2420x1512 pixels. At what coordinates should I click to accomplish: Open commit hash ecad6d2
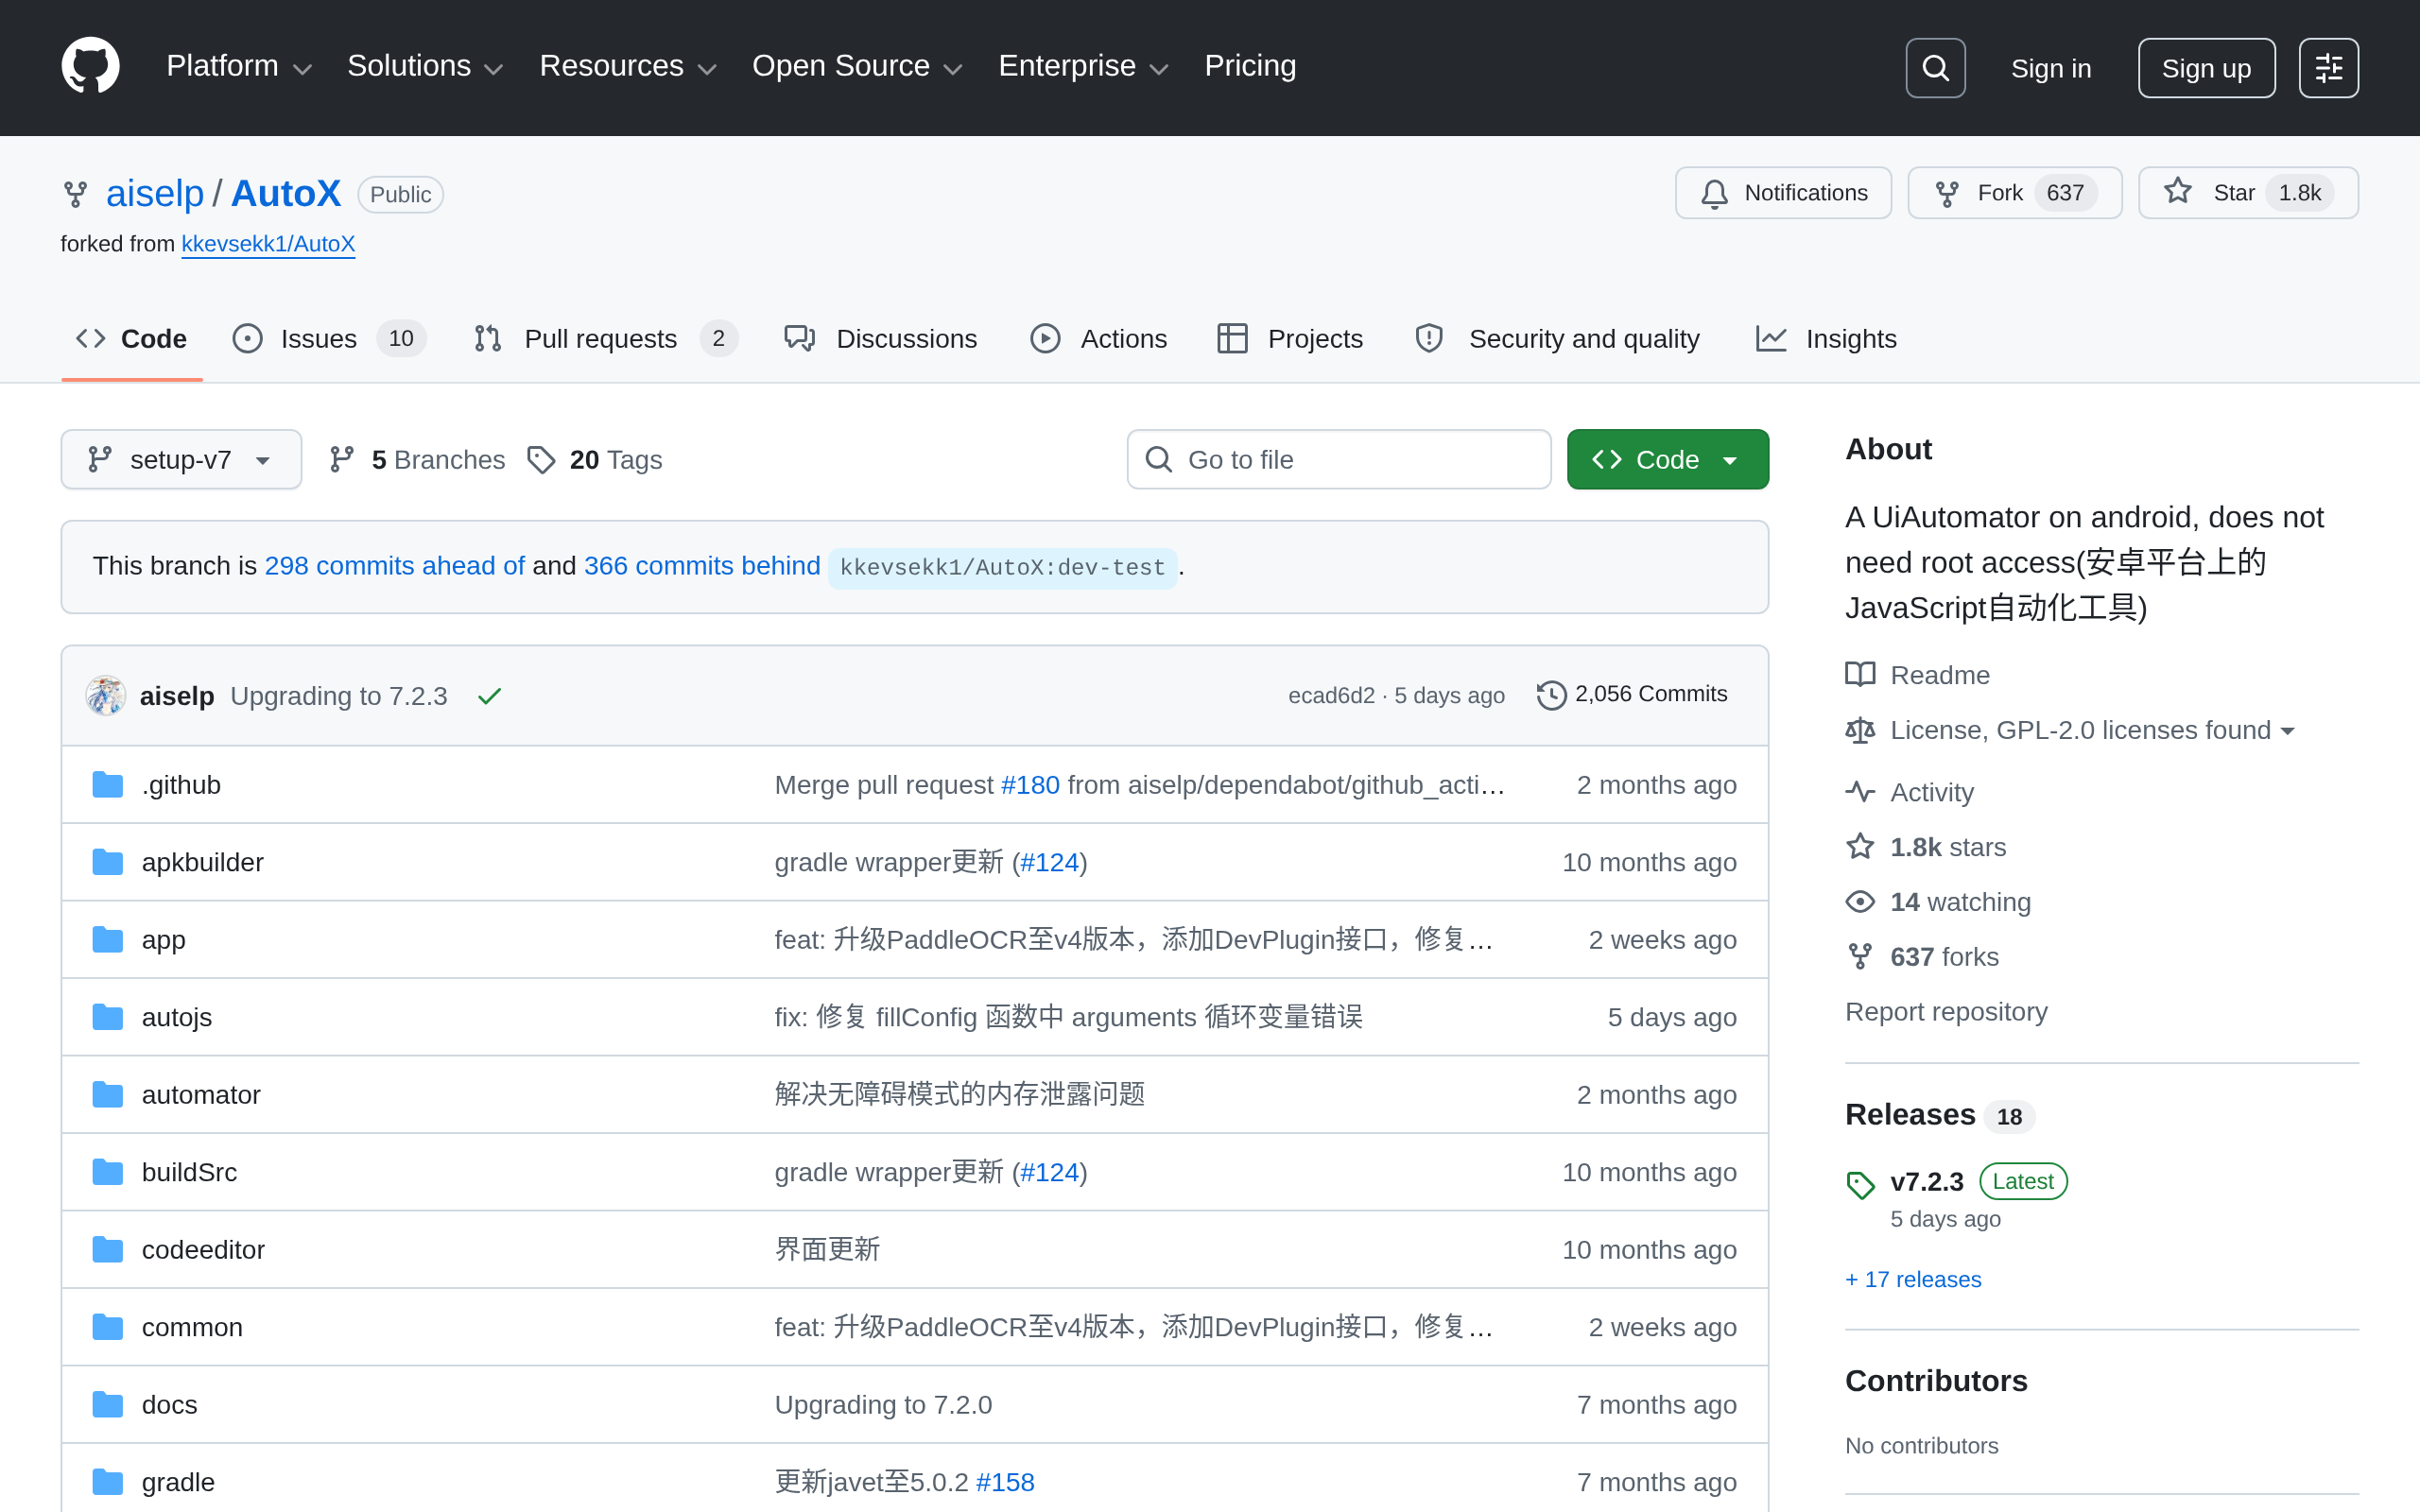[x=1331, y=695]
